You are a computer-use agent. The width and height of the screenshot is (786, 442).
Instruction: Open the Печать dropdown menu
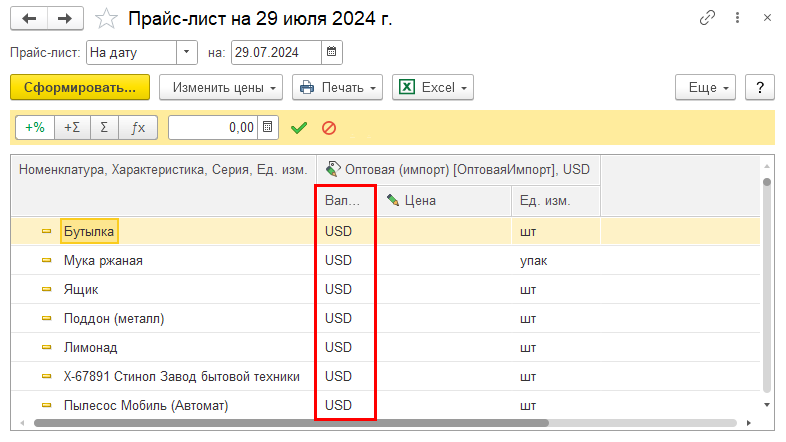337,87
